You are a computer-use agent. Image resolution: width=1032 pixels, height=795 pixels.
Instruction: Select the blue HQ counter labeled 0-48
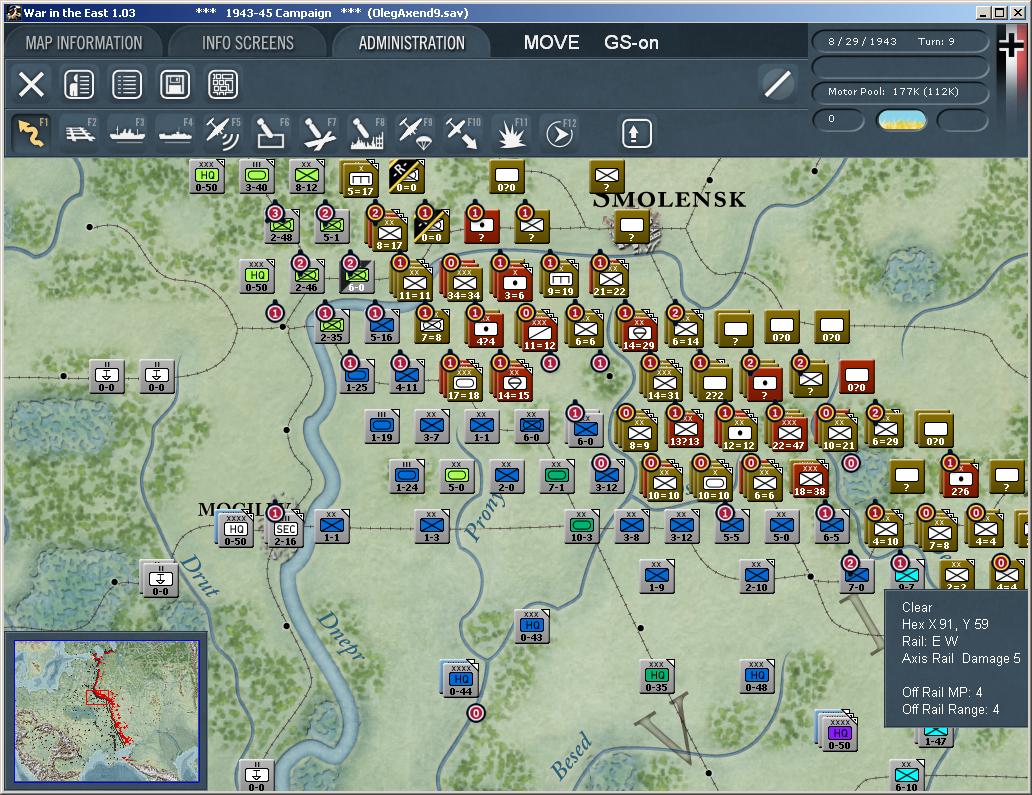pyautogui.click(x=756, y=675)
